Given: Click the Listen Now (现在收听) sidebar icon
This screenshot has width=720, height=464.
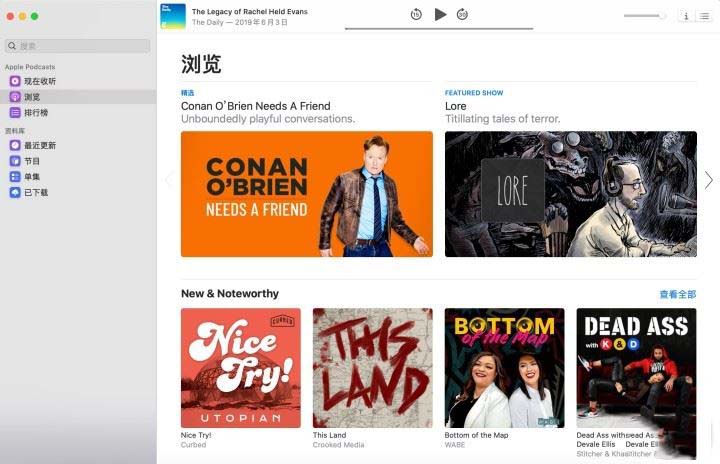Looking at the screenshot, I should [15, 81].
